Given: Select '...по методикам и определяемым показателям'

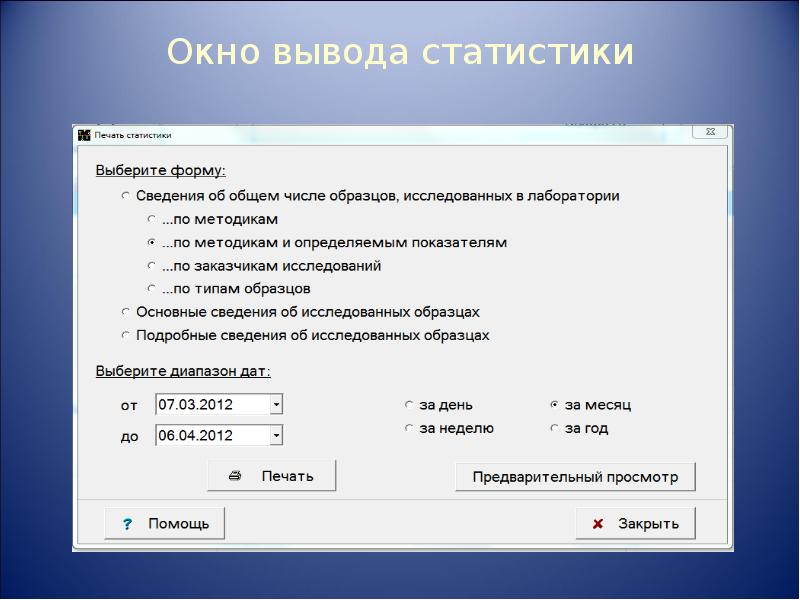Looking at the screenshot, I should coord(151,243).
